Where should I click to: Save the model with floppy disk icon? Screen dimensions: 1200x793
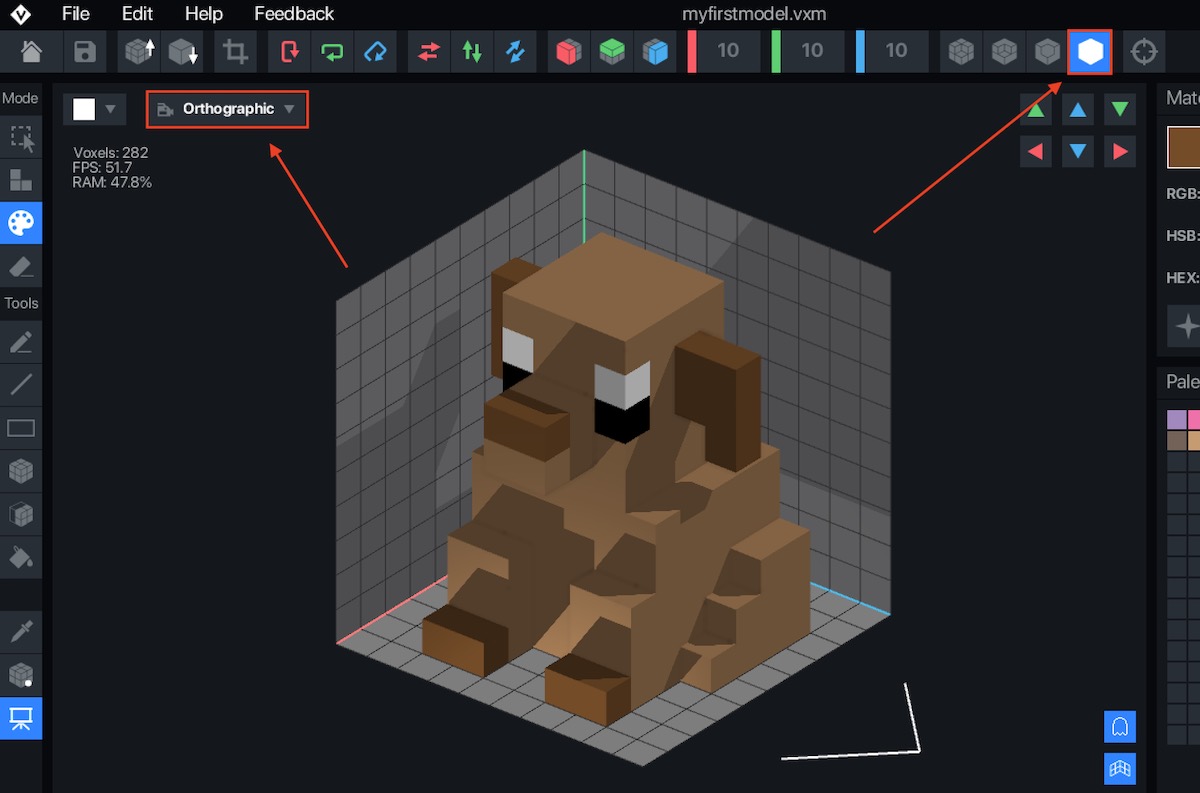point(86,51)
